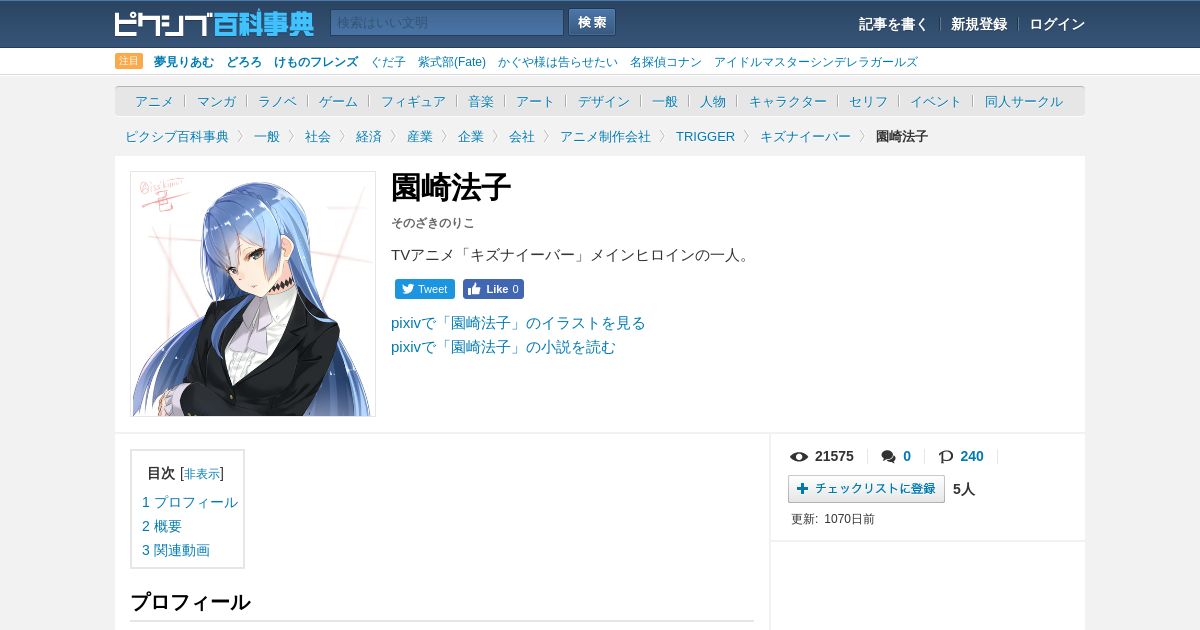The width and height of the screenshot is (1200, 630).
Task: Select the 同人サークル category tab
Action: (x=1024, y=101)
